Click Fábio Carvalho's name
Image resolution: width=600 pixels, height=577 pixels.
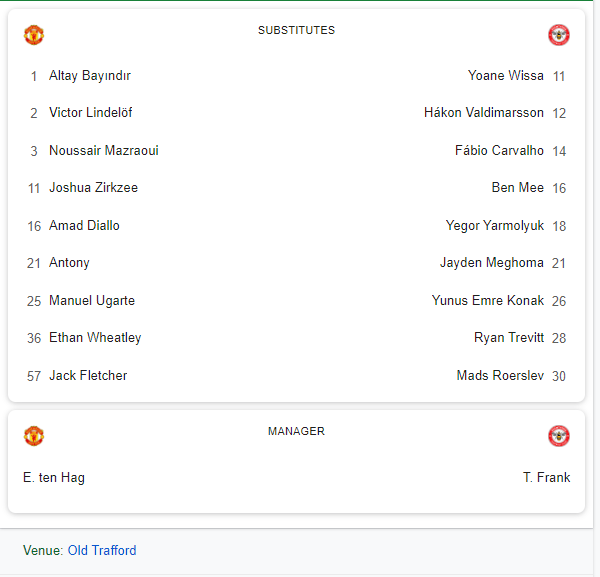point(499,150)
